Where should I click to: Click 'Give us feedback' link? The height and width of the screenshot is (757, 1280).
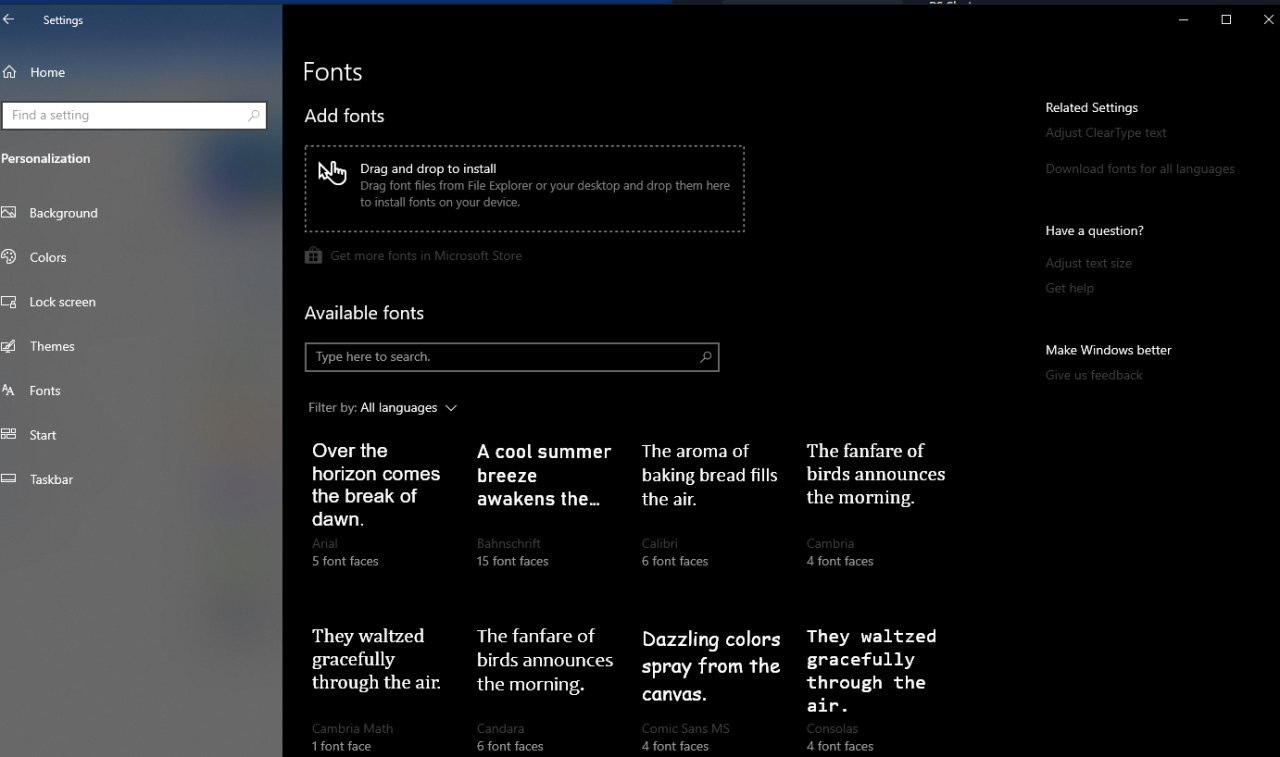point(1094,376)
